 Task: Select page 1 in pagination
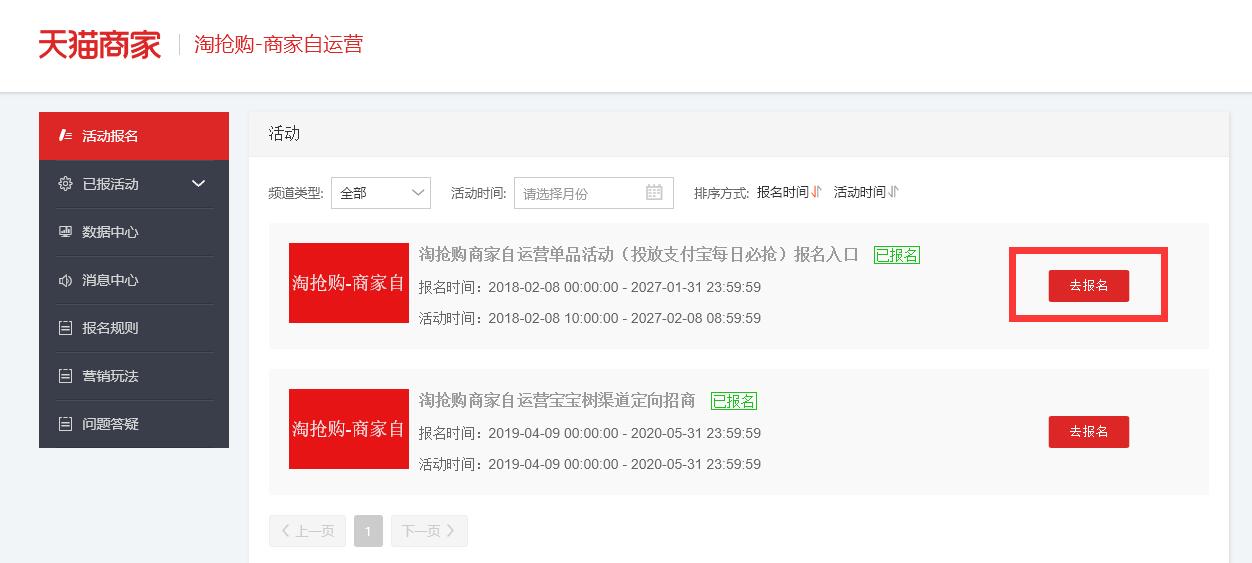point(368,531)
